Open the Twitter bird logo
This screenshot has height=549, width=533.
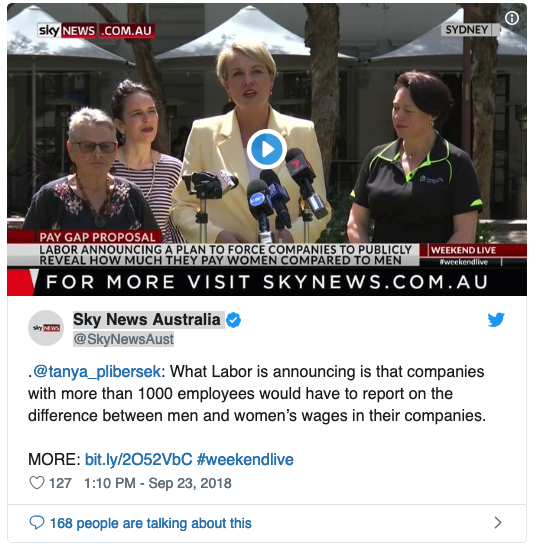[x=496, y=319]
